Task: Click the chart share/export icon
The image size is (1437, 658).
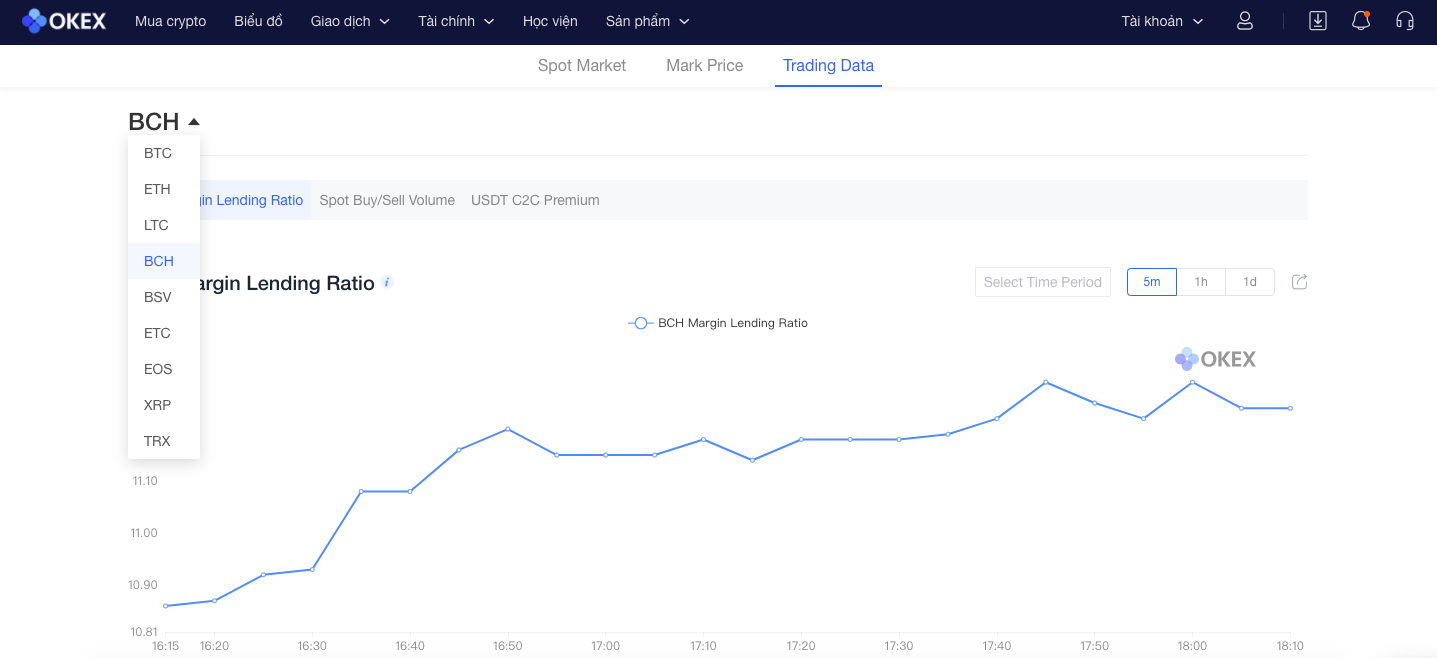Action: coord(1300,282)
